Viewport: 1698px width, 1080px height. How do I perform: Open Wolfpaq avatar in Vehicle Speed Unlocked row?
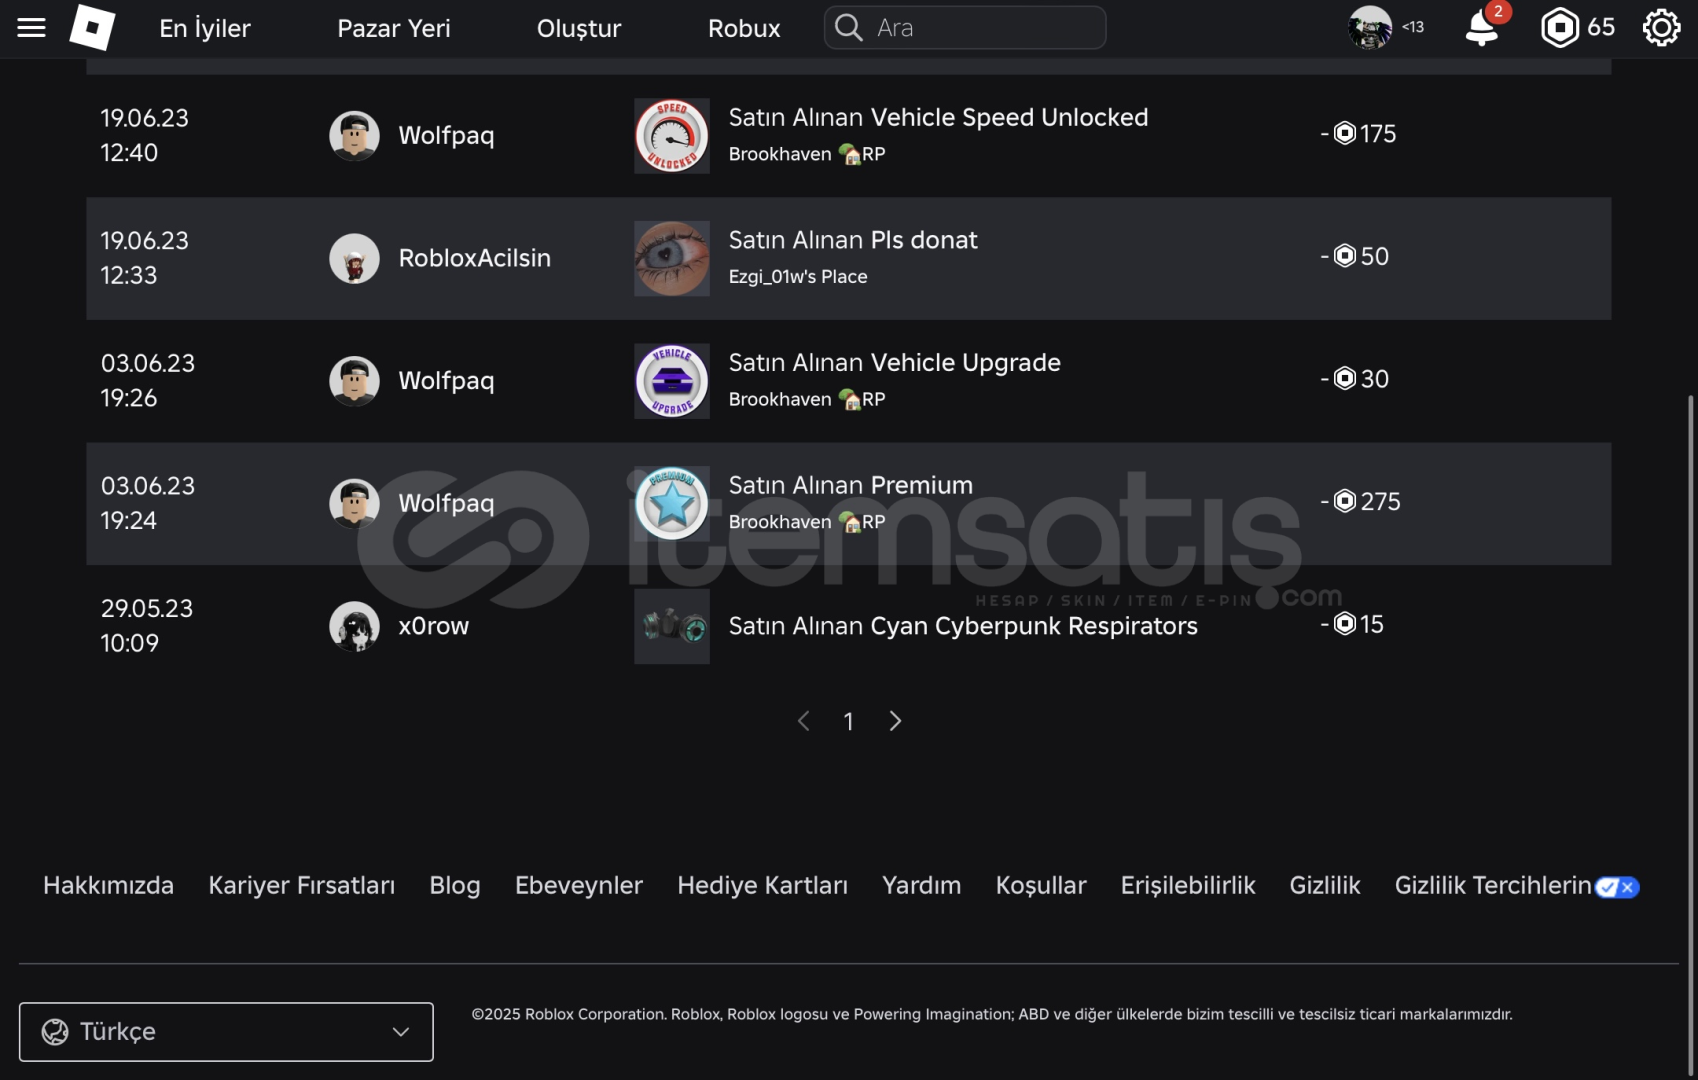(354, 135)
